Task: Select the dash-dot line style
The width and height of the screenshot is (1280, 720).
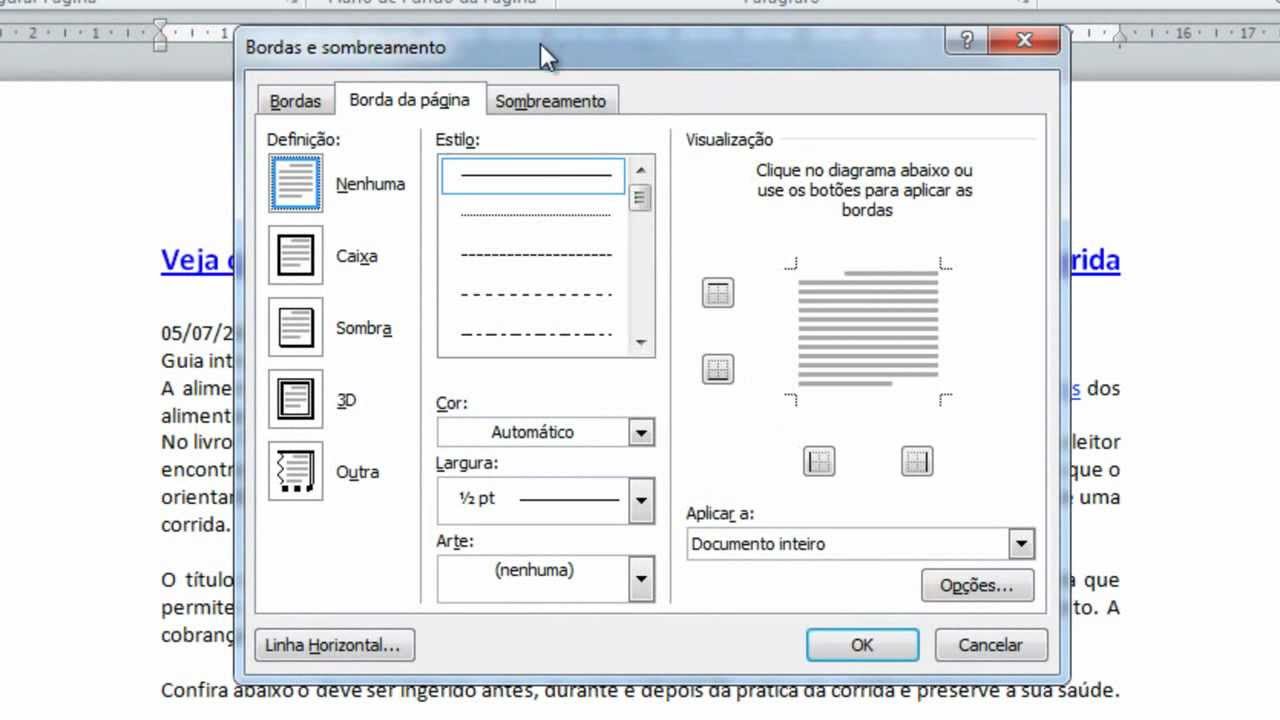Action: click(x=535, y=334)
